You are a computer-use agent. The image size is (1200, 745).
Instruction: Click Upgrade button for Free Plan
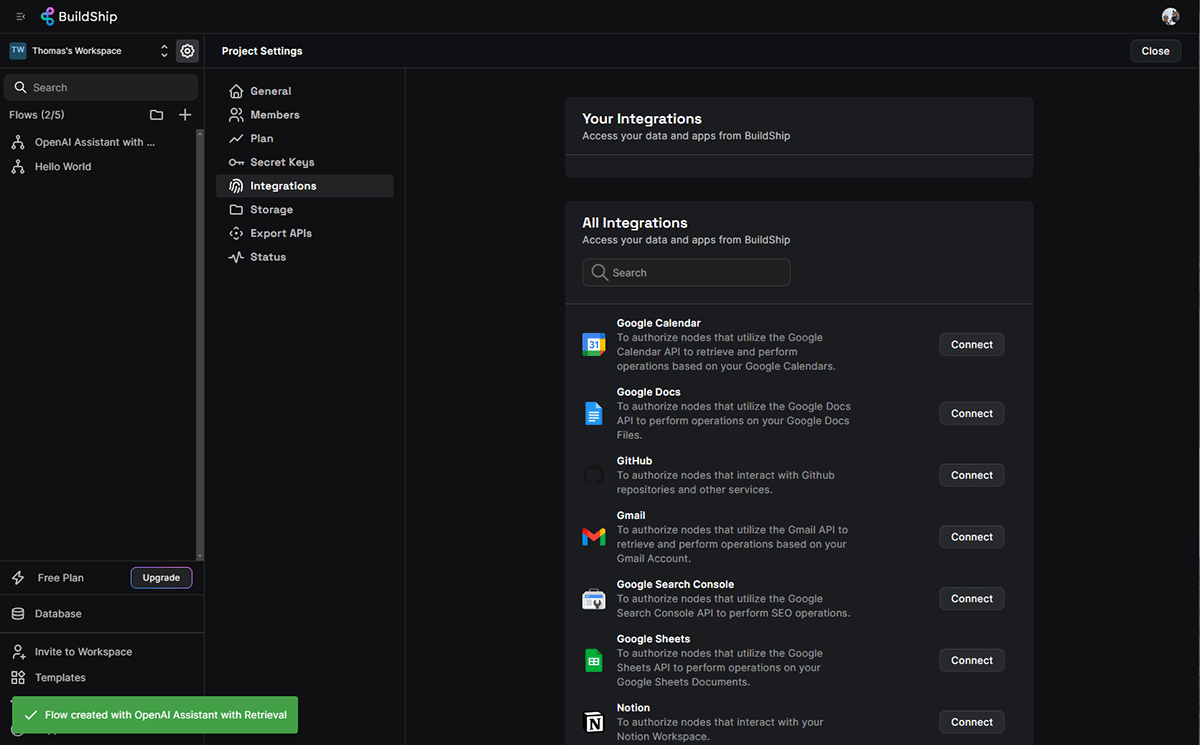tap(161, 578)
